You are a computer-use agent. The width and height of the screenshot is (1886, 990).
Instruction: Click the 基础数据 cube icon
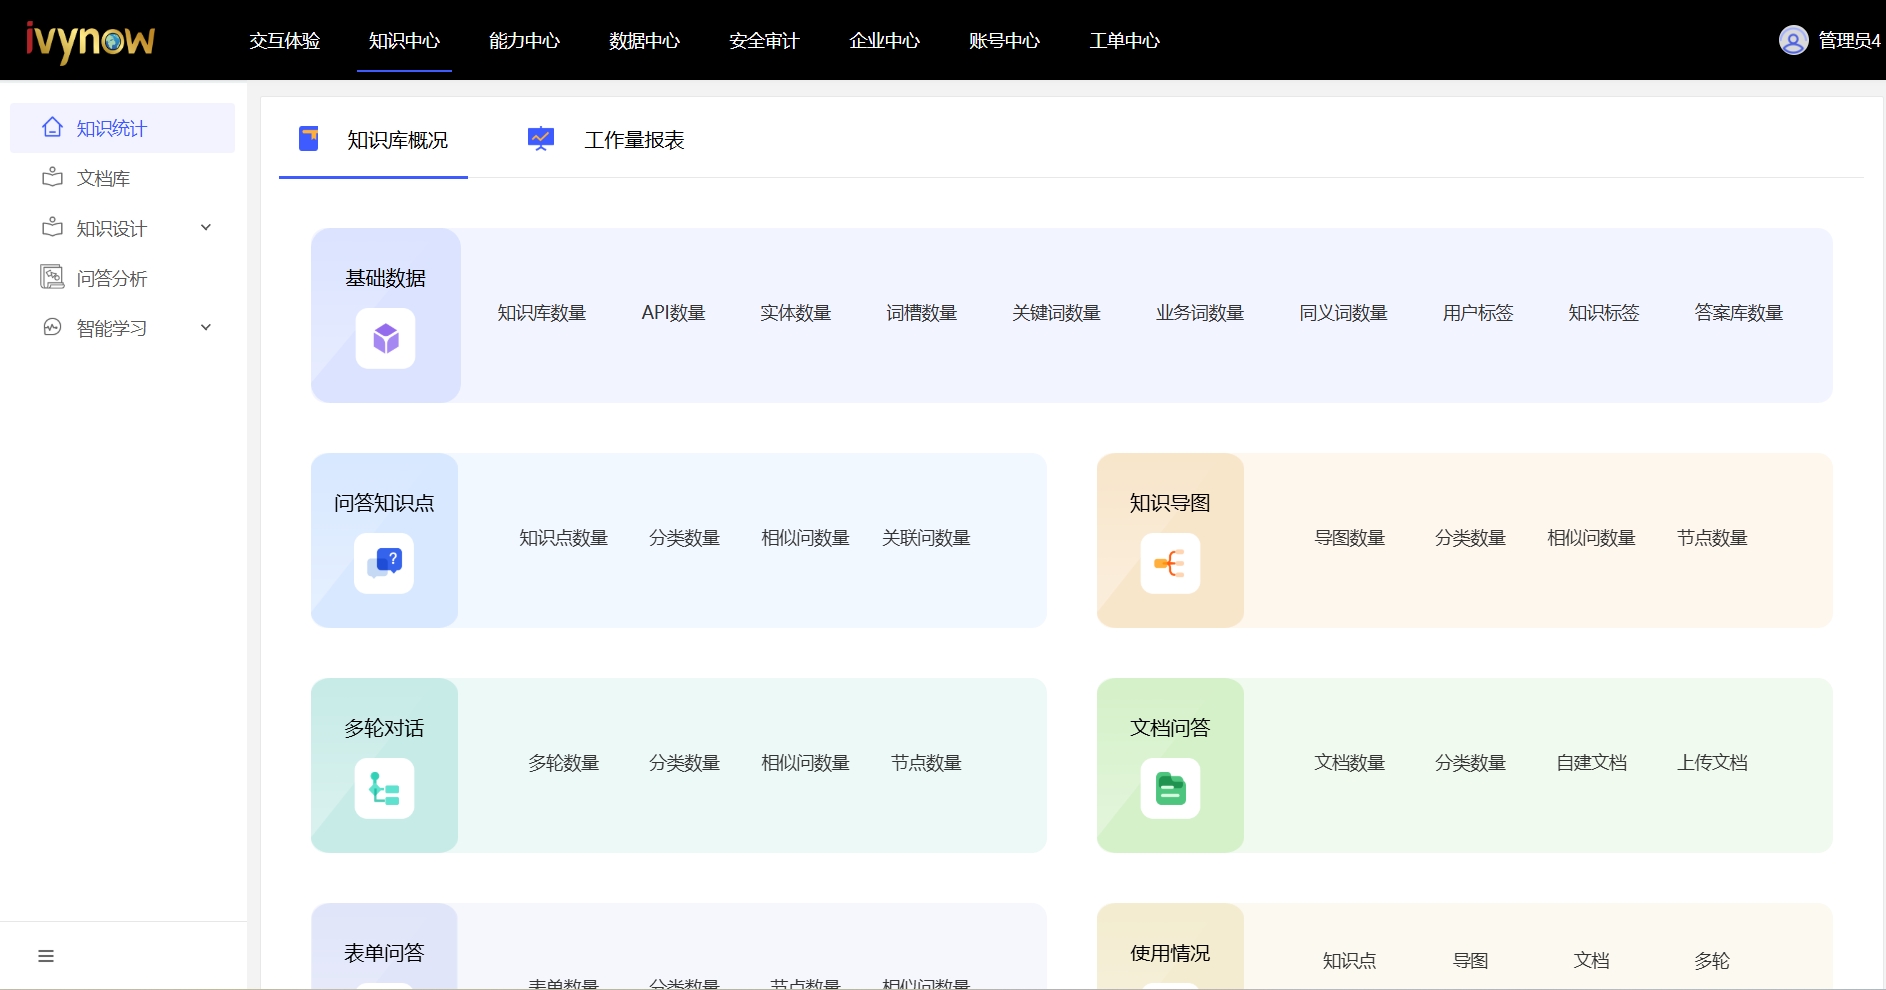[386, 339]
